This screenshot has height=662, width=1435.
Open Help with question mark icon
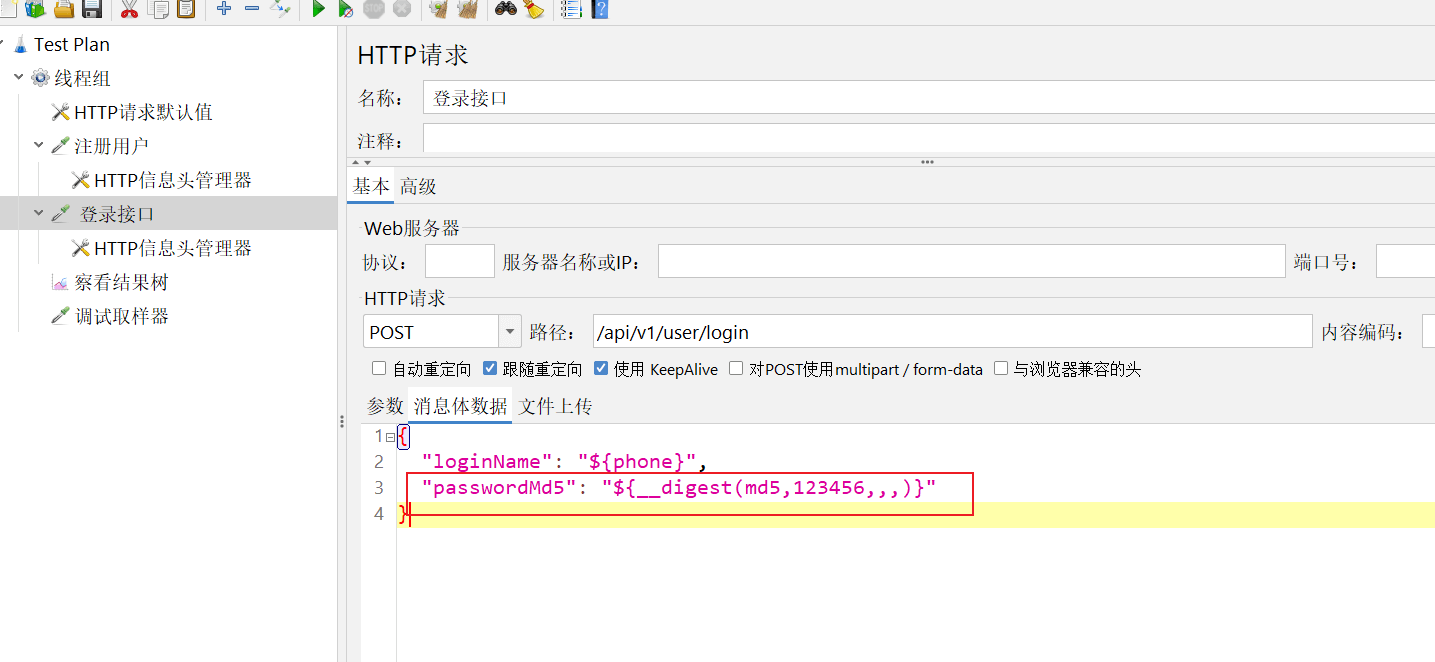click(x=600, y=9)
